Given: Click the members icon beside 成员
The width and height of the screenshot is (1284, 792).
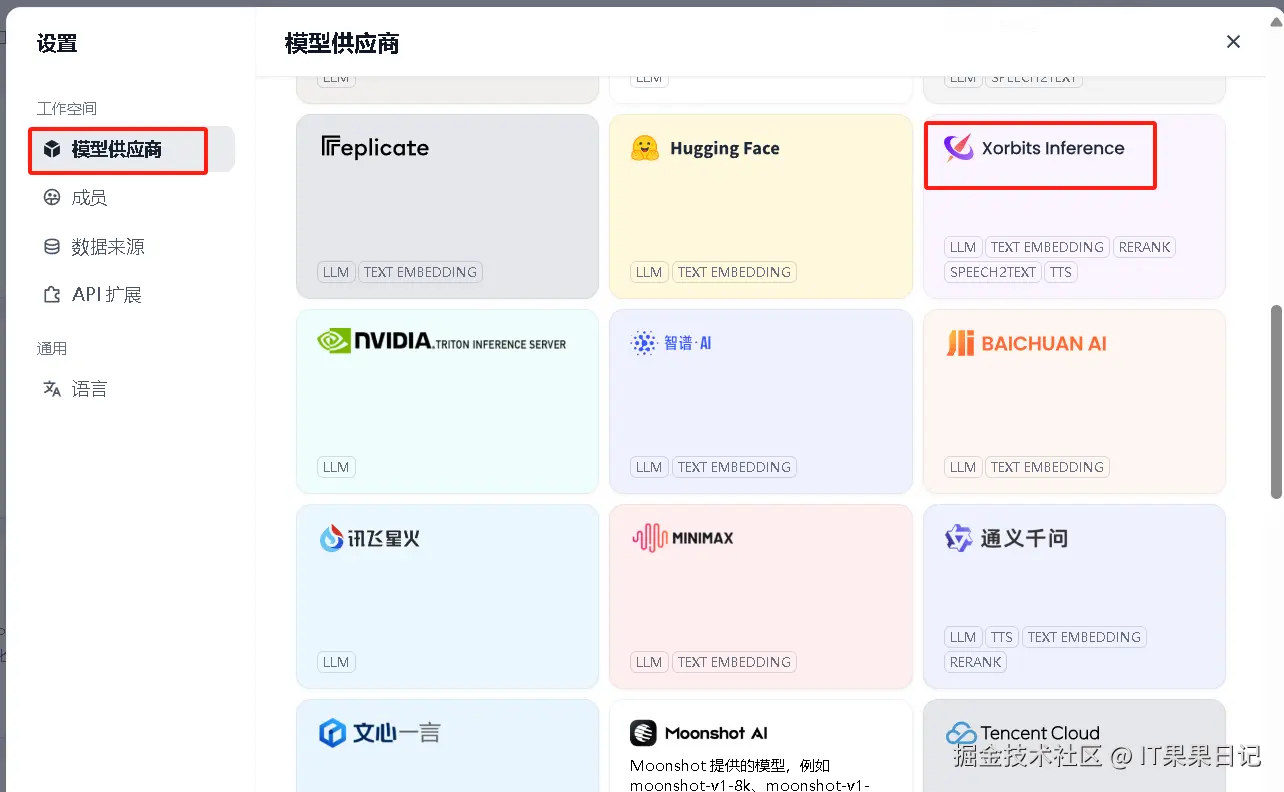Looking at the screenshot, I should click(x=52, y=198).
